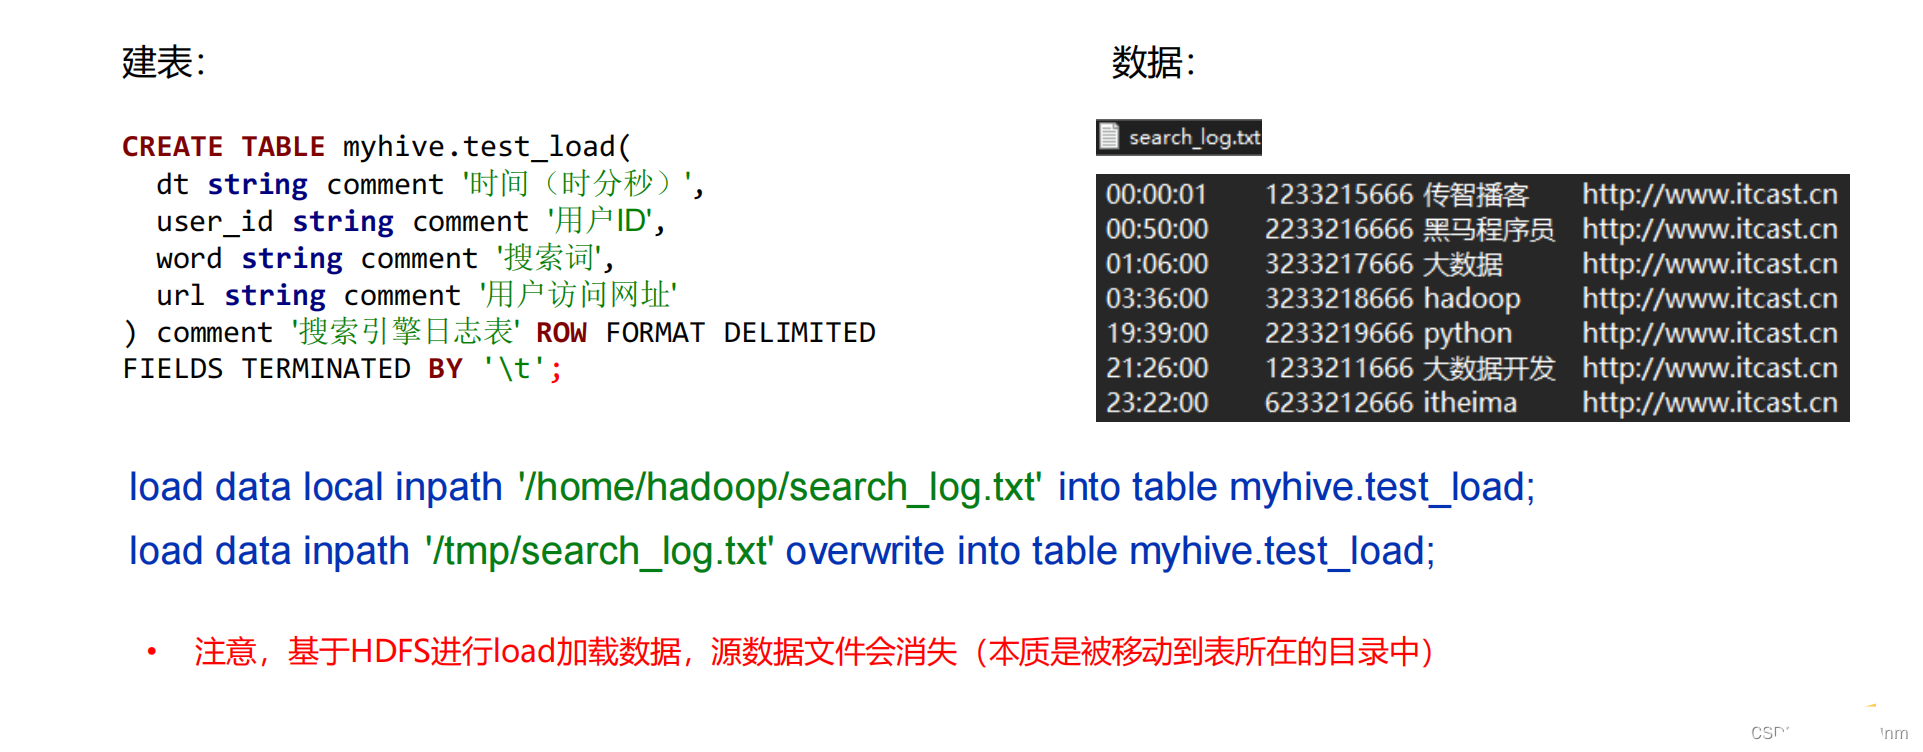This screenshot has width=1923, height=752.
Task: Click the heading 数据:
Action: click(1153, 62)
